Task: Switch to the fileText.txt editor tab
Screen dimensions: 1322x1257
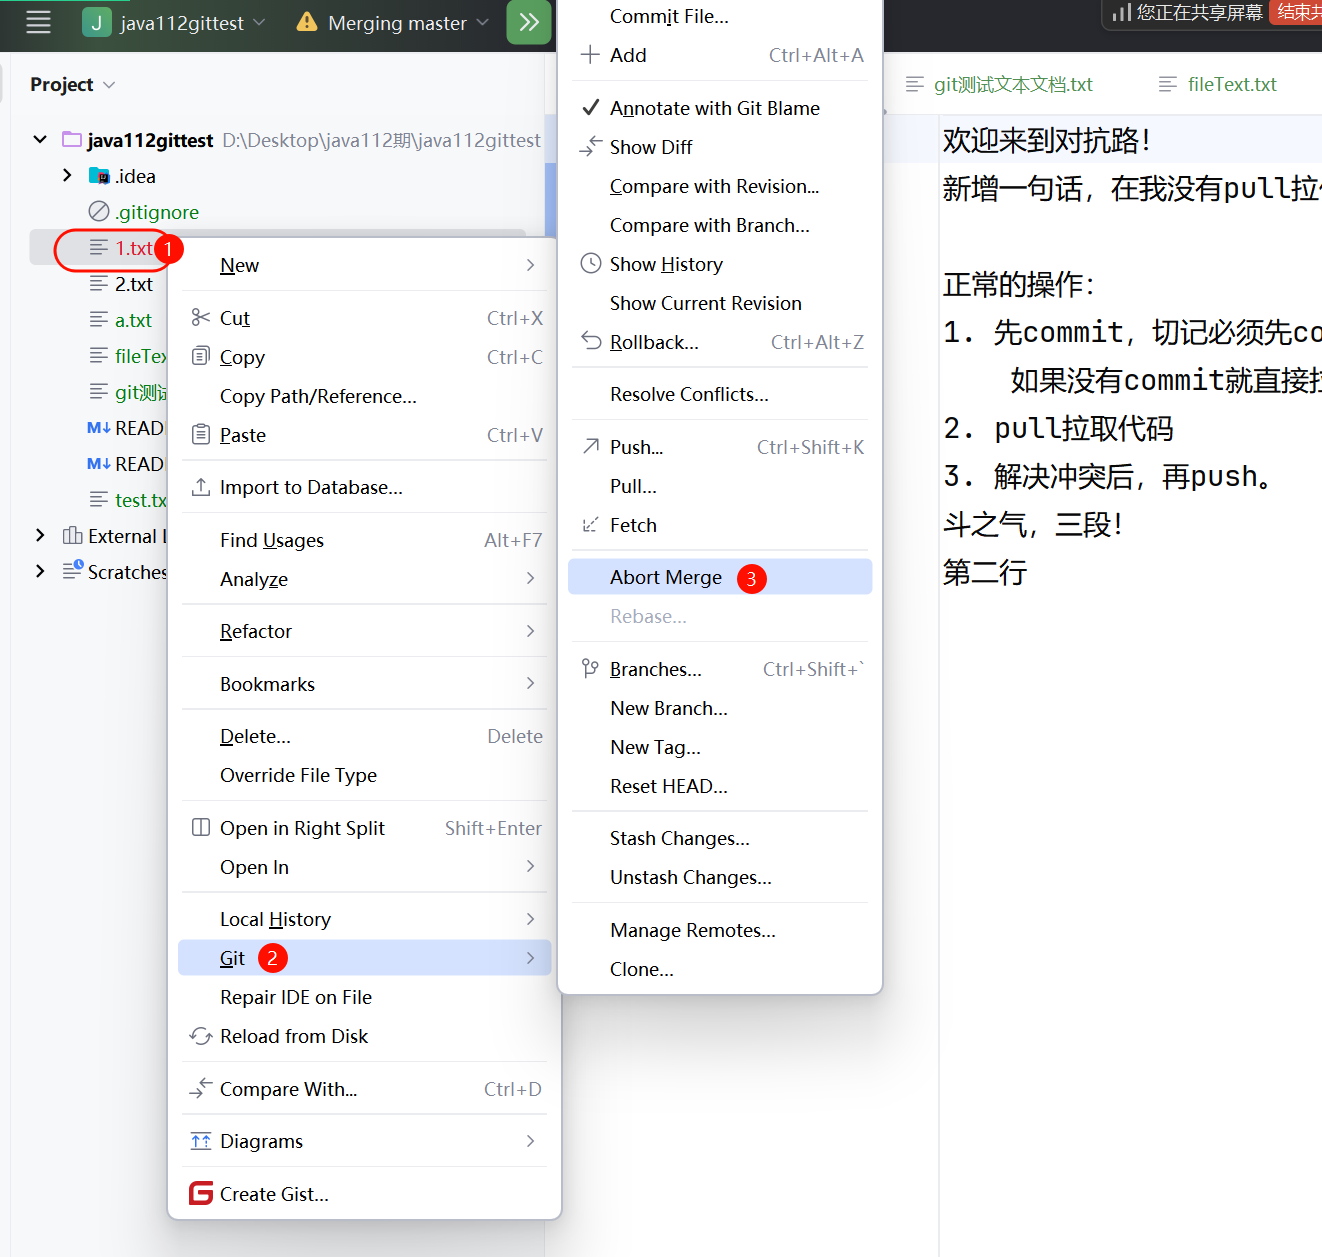Action: click(x=1231, y=85)
